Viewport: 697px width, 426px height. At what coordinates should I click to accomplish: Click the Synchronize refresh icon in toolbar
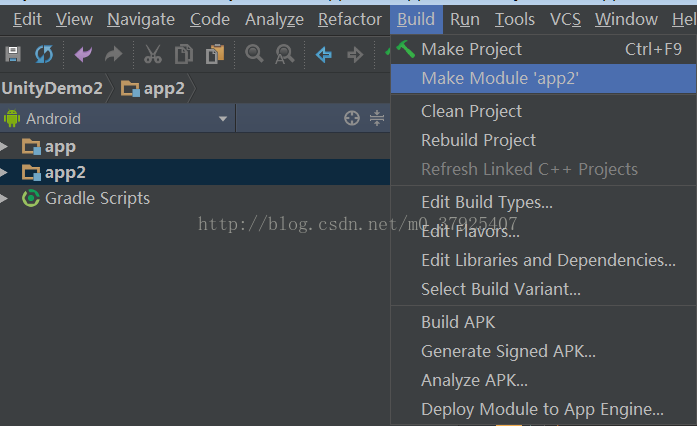coord(44,54)
